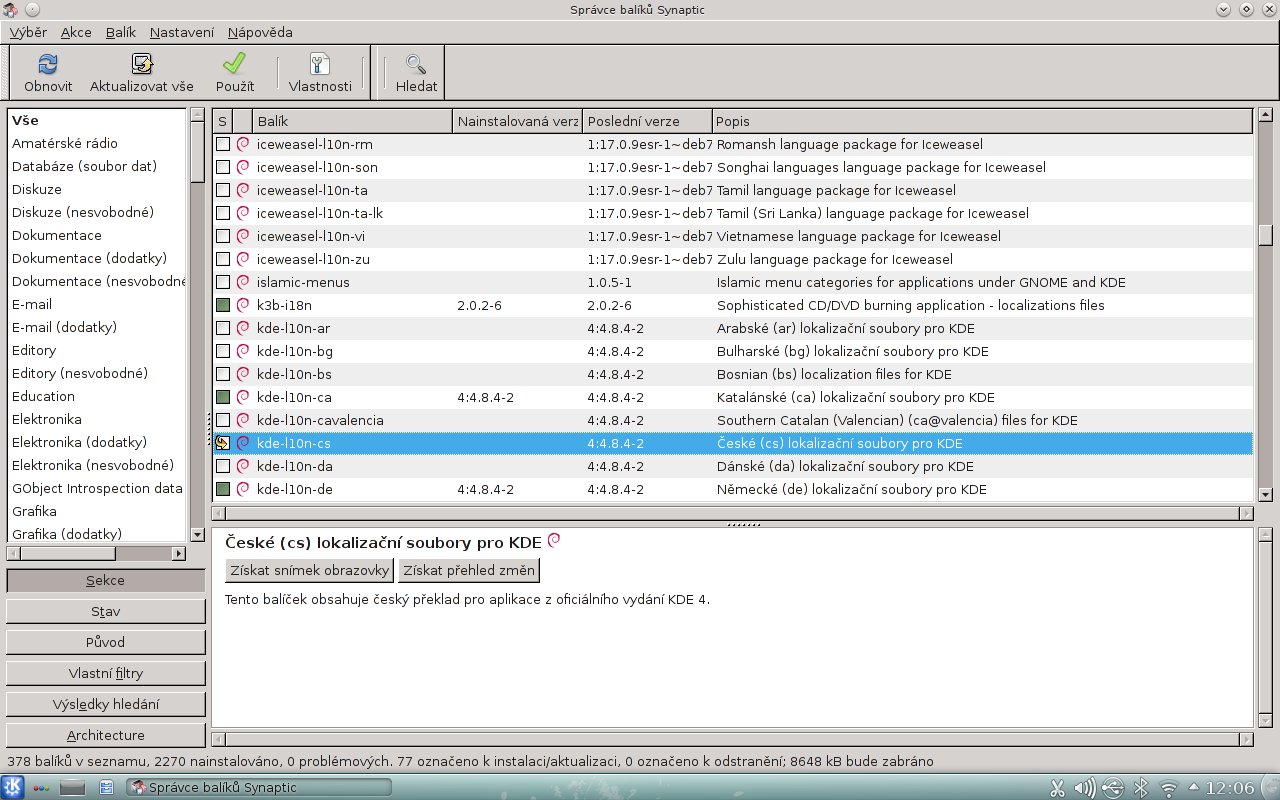Expand the hidden tray icons arrow
This screenshot has height=800, width=1280.
click(x=1193, y=788)
